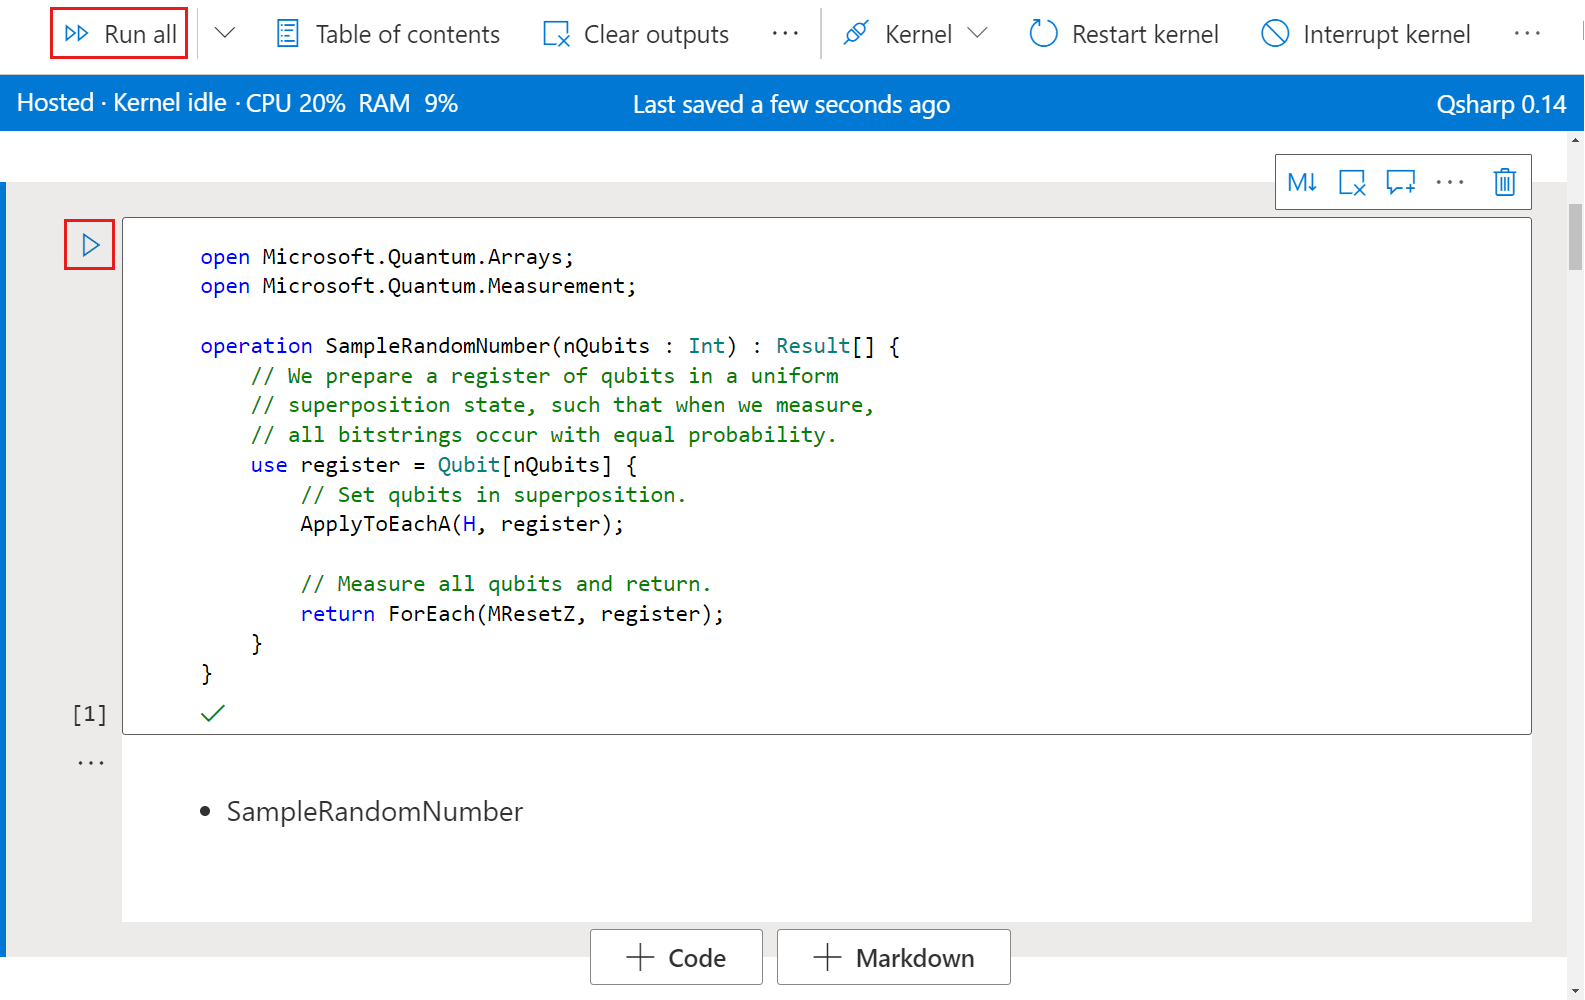Add a new Code cell

tap(676, 957)
